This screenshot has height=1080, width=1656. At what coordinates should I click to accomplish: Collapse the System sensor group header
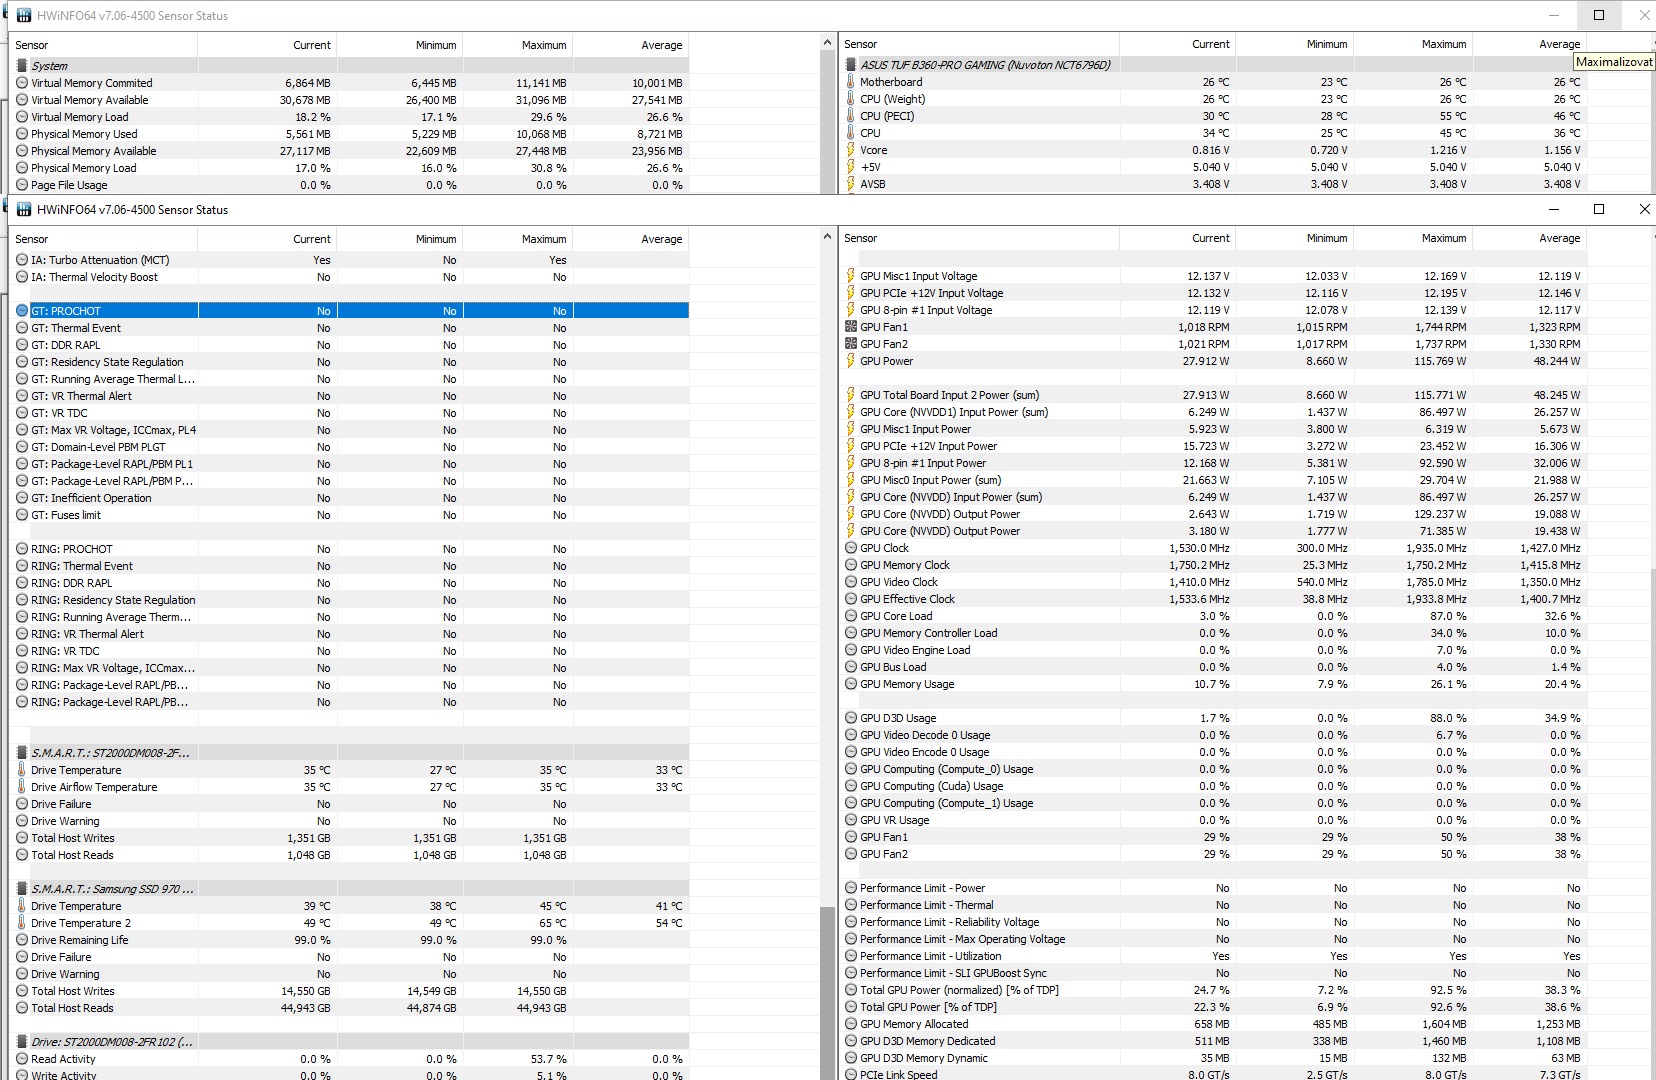pyautogui.click(x=349, y=66)
